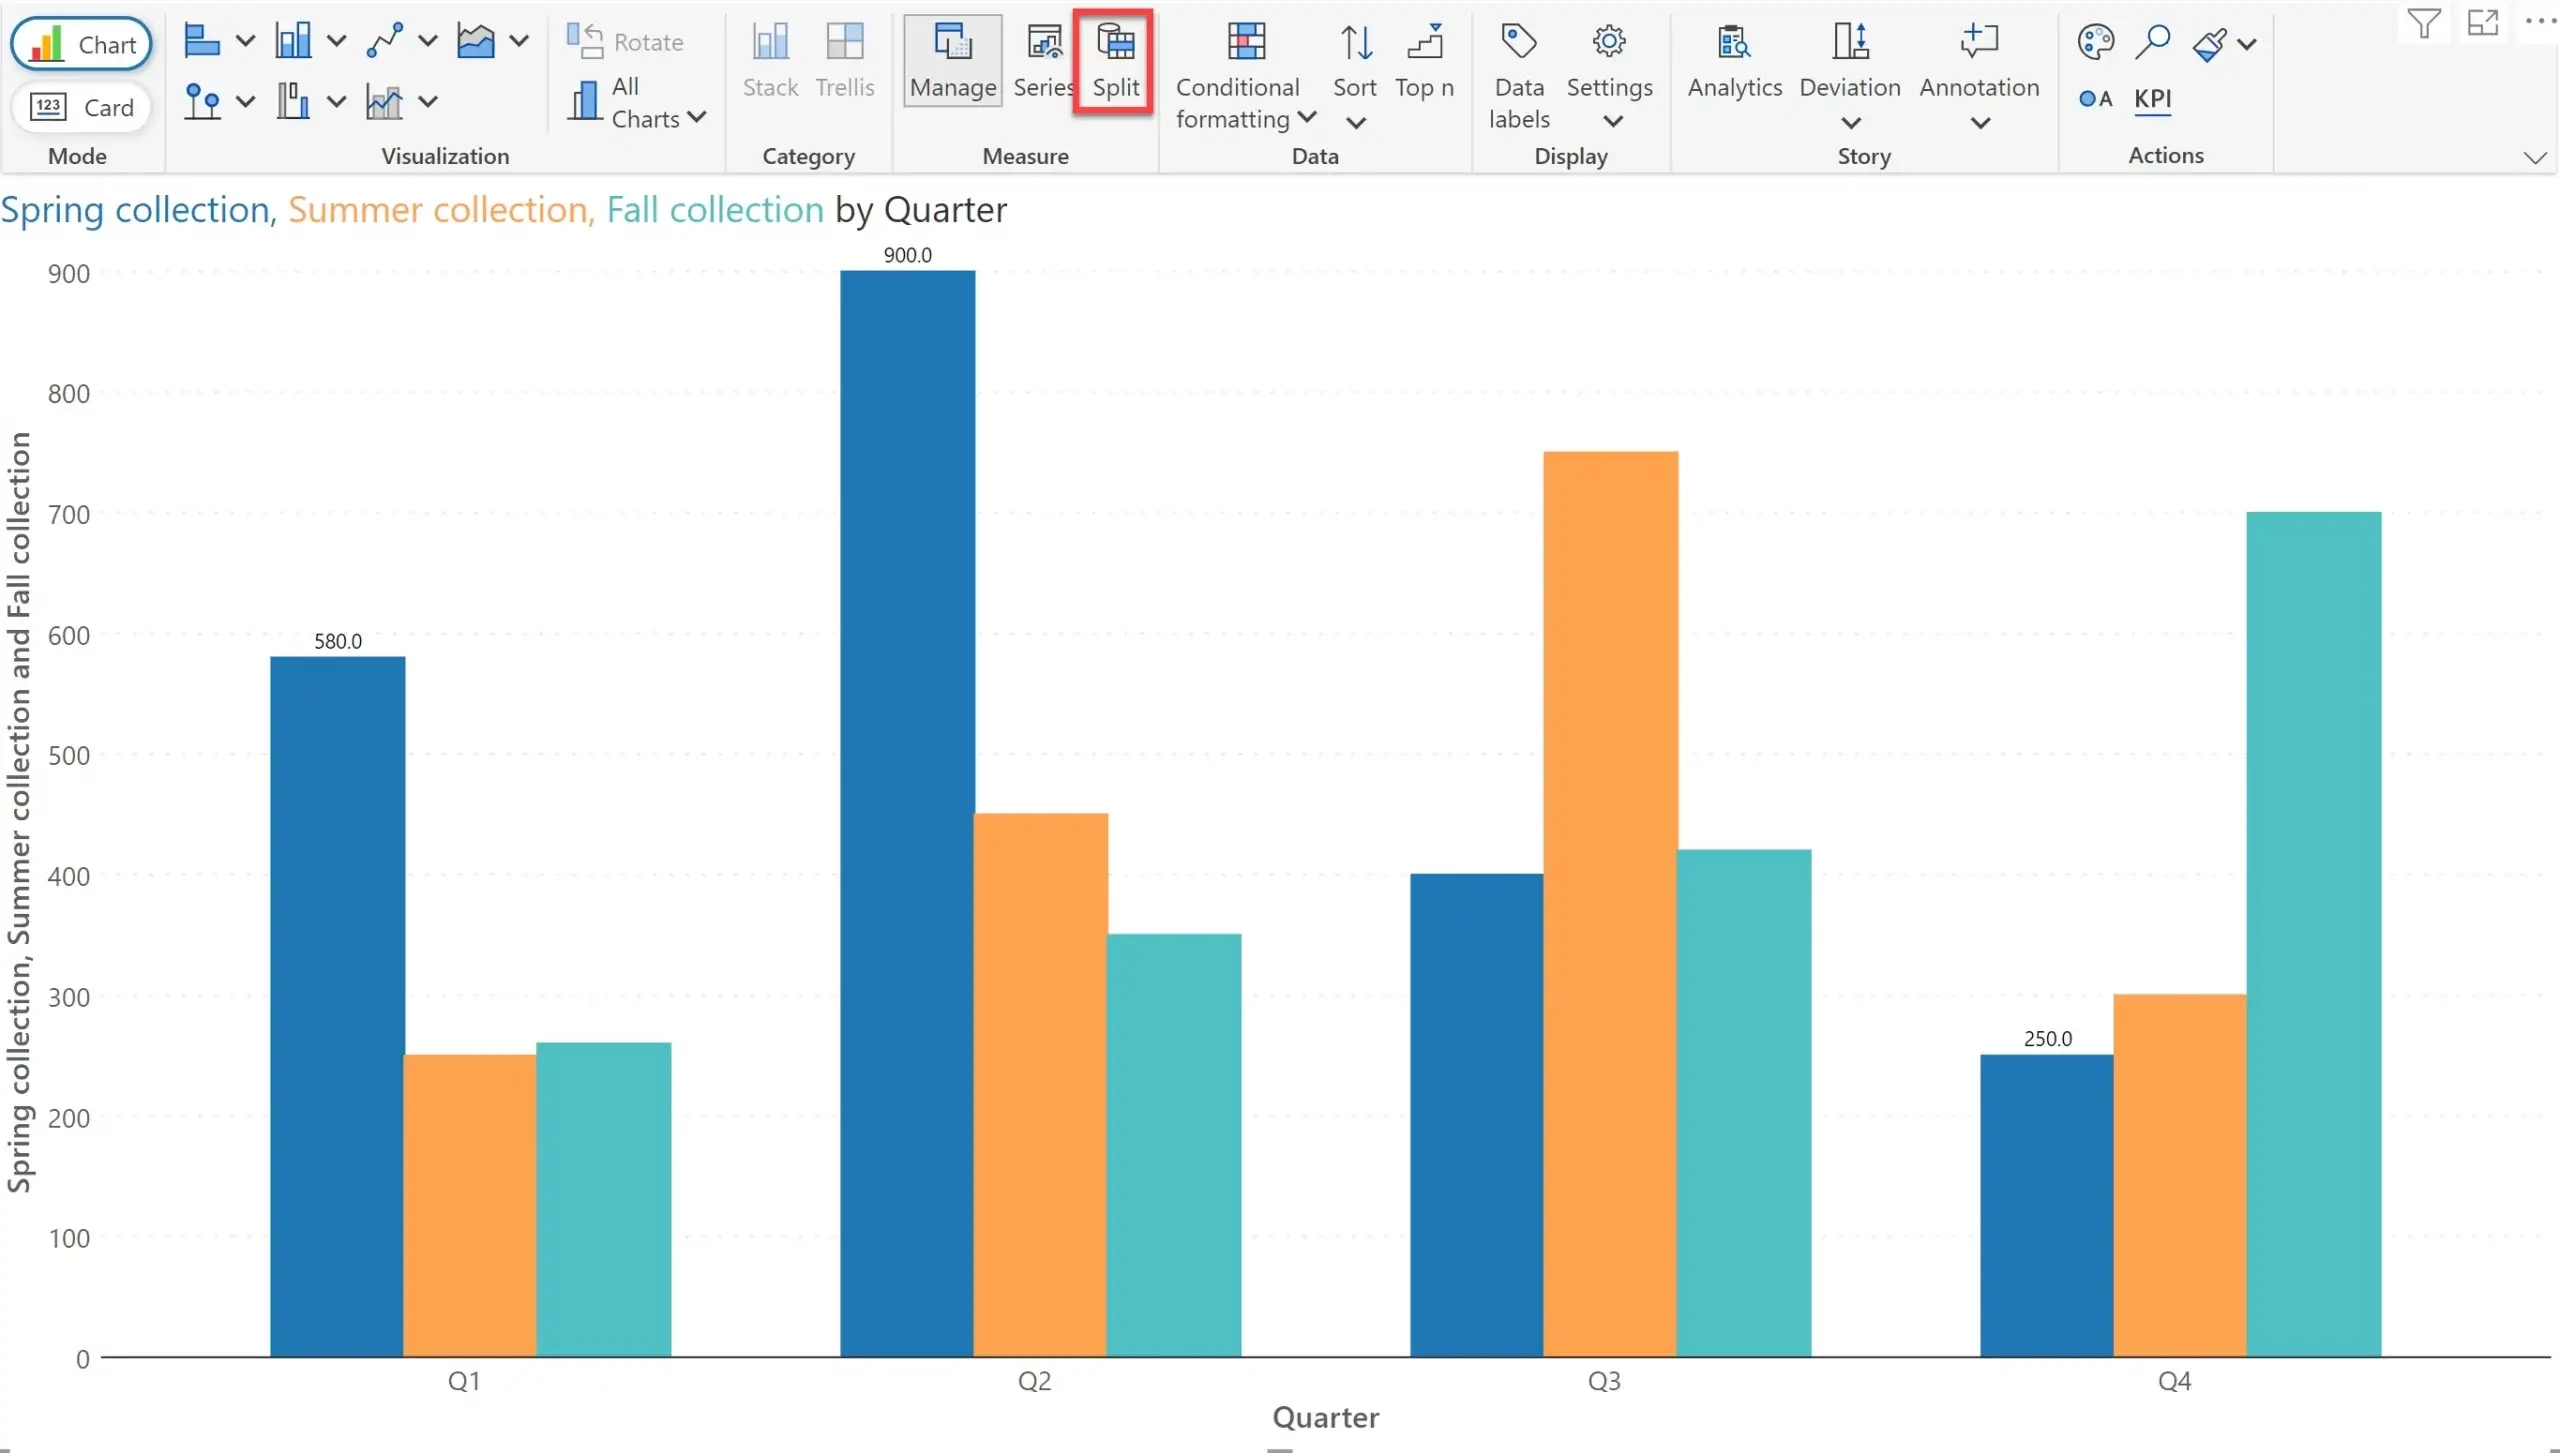2560x1453 pixels.
Task: Expand the paintbrush format dropdown arrow
Action: (2247, 44)
